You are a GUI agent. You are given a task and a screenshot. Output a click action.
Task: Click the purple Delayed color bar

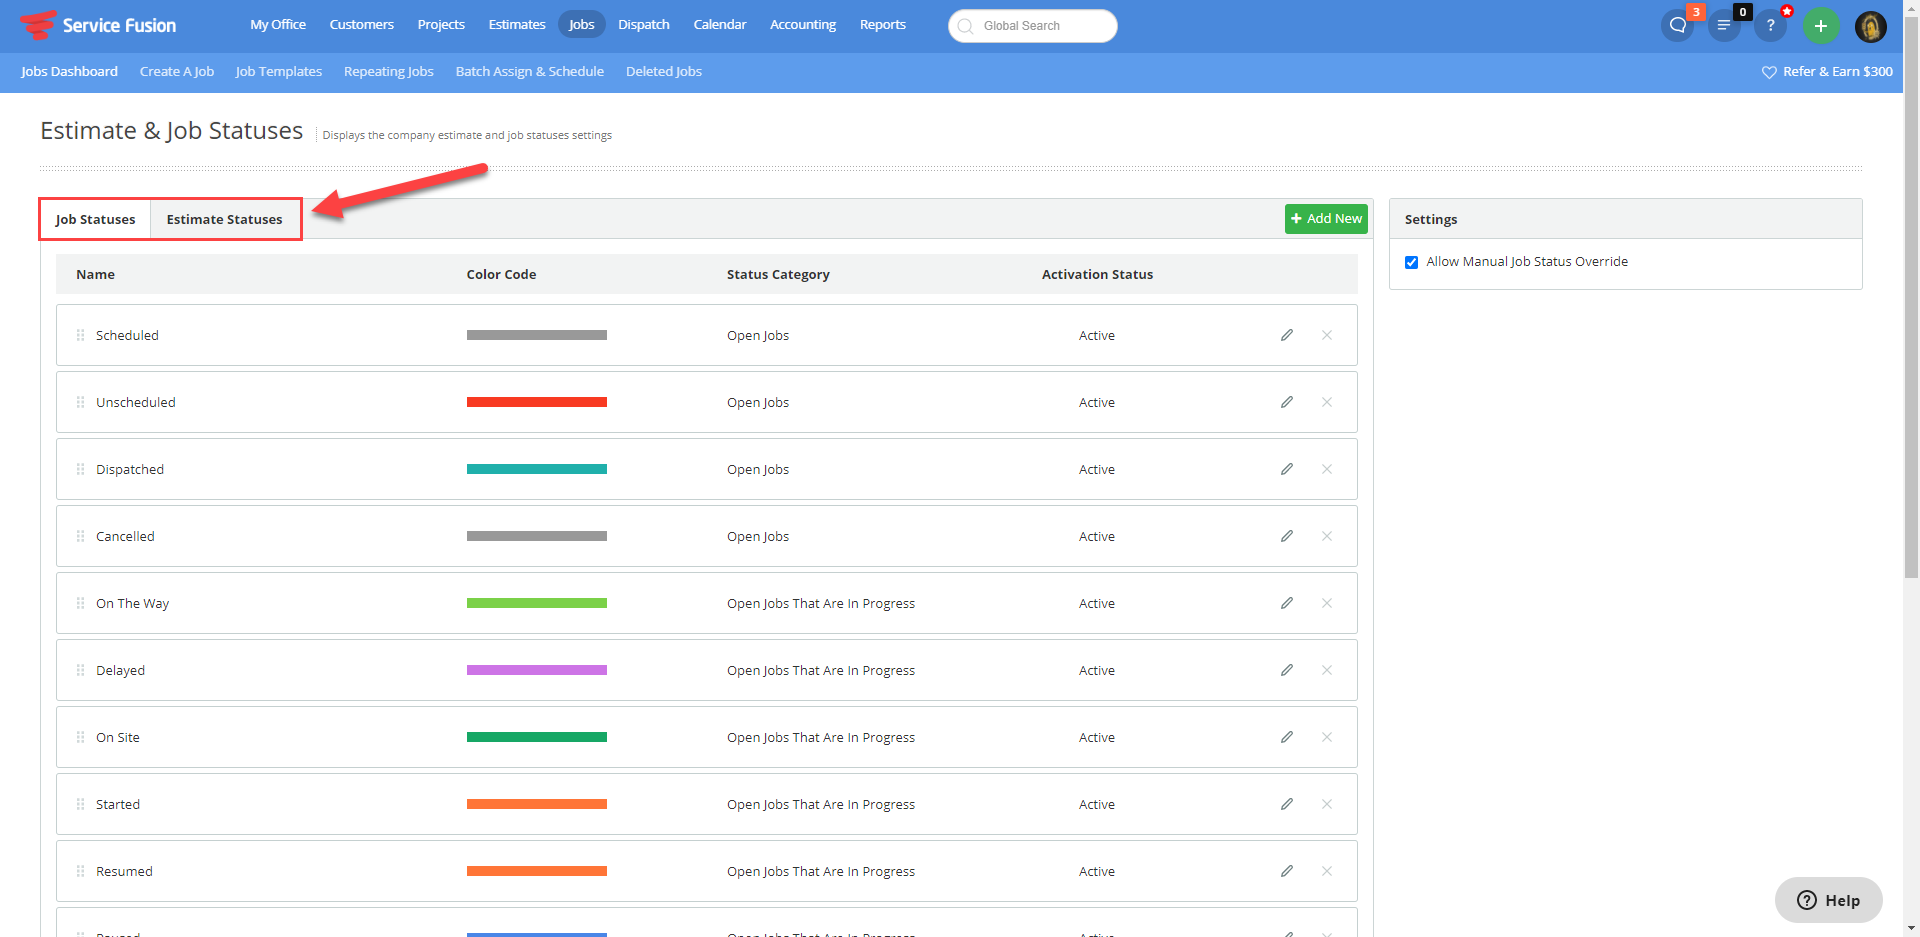point(537,670)
